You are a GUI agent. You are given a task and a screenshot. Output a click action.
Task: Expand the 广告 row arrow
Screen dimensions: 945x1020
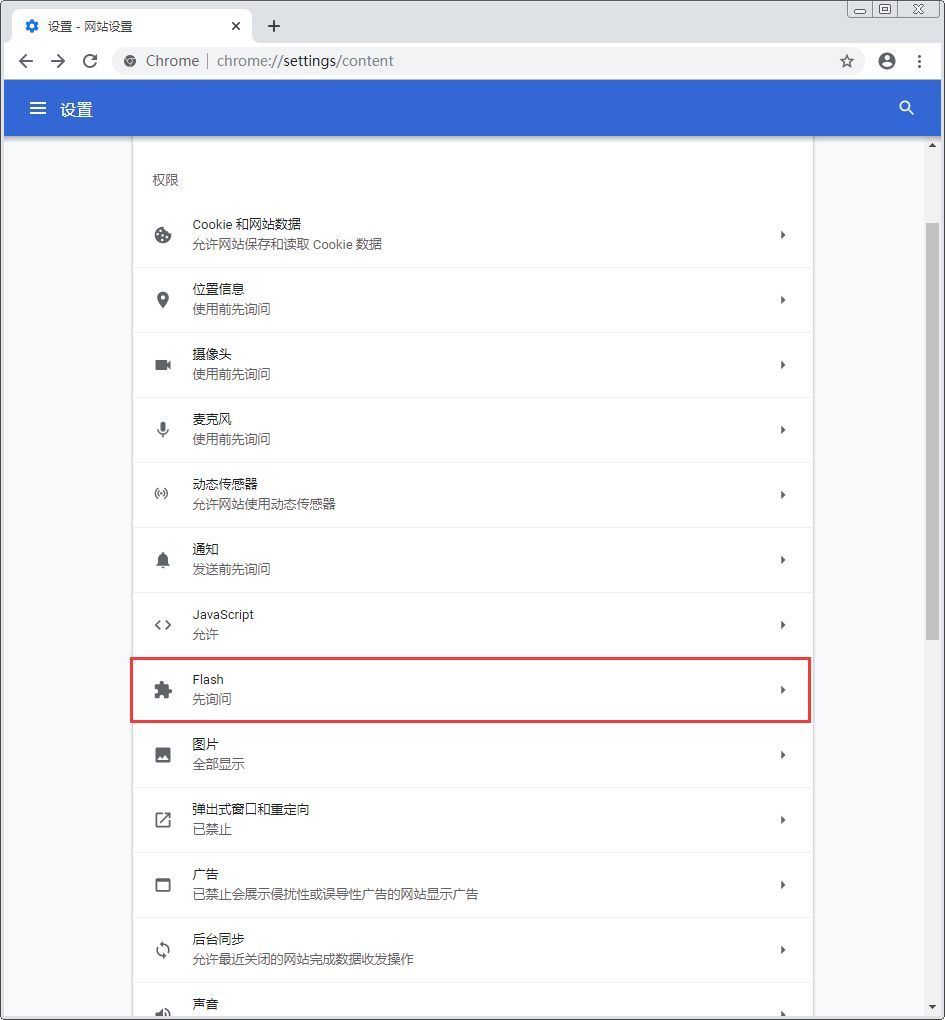point(782,885)
